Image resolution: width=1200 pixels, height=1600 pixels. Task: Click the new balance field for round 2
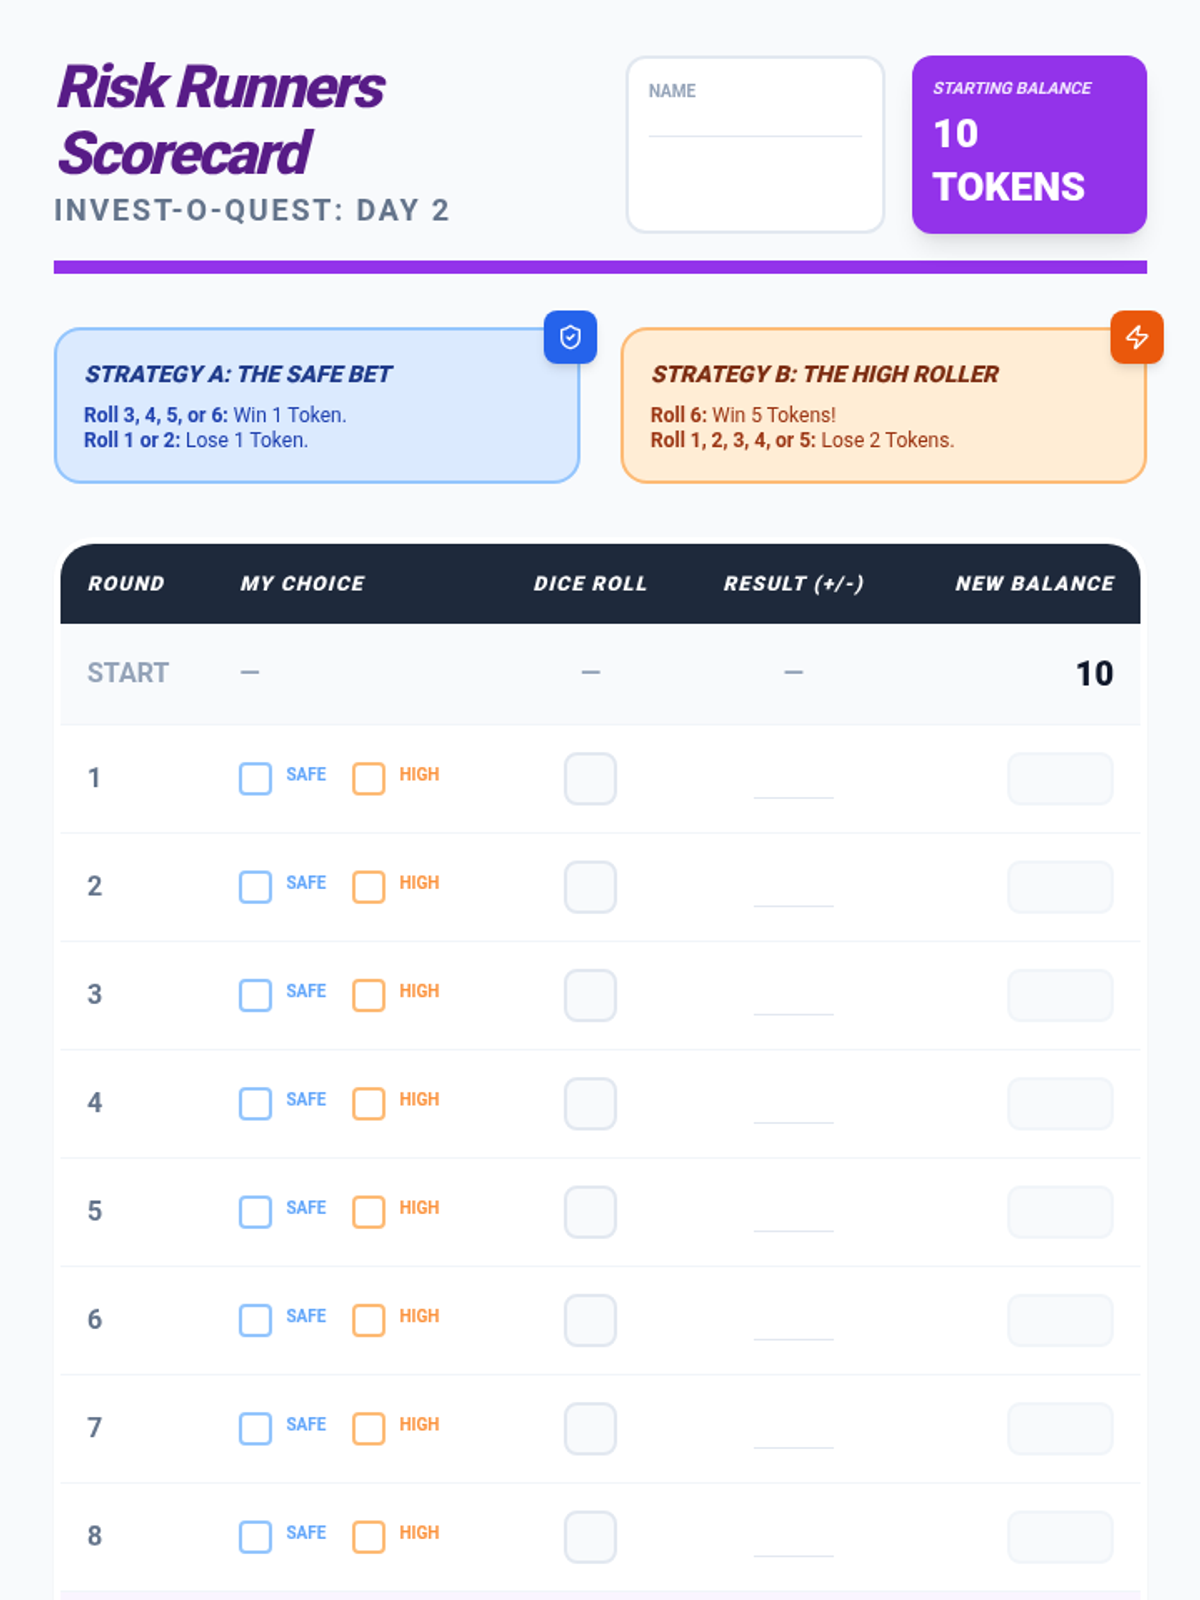1060,887
